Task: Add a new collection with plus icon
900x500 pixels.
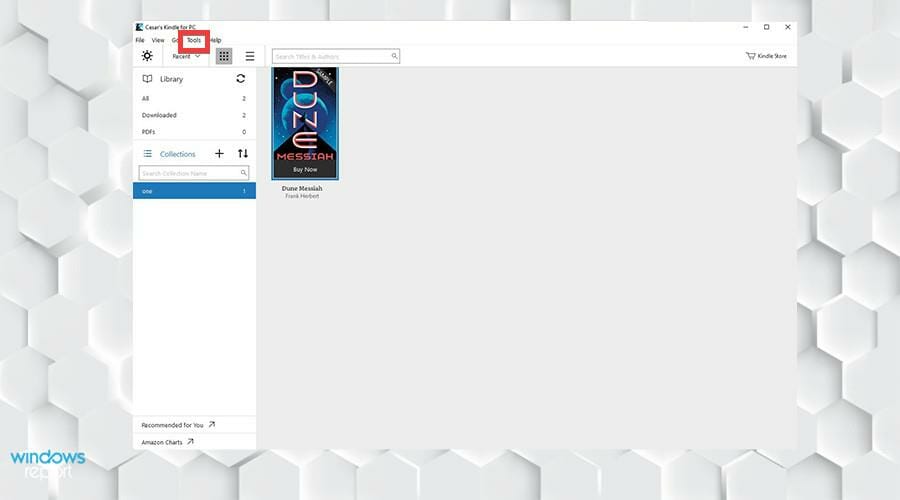Action: (x=219, y=153)
